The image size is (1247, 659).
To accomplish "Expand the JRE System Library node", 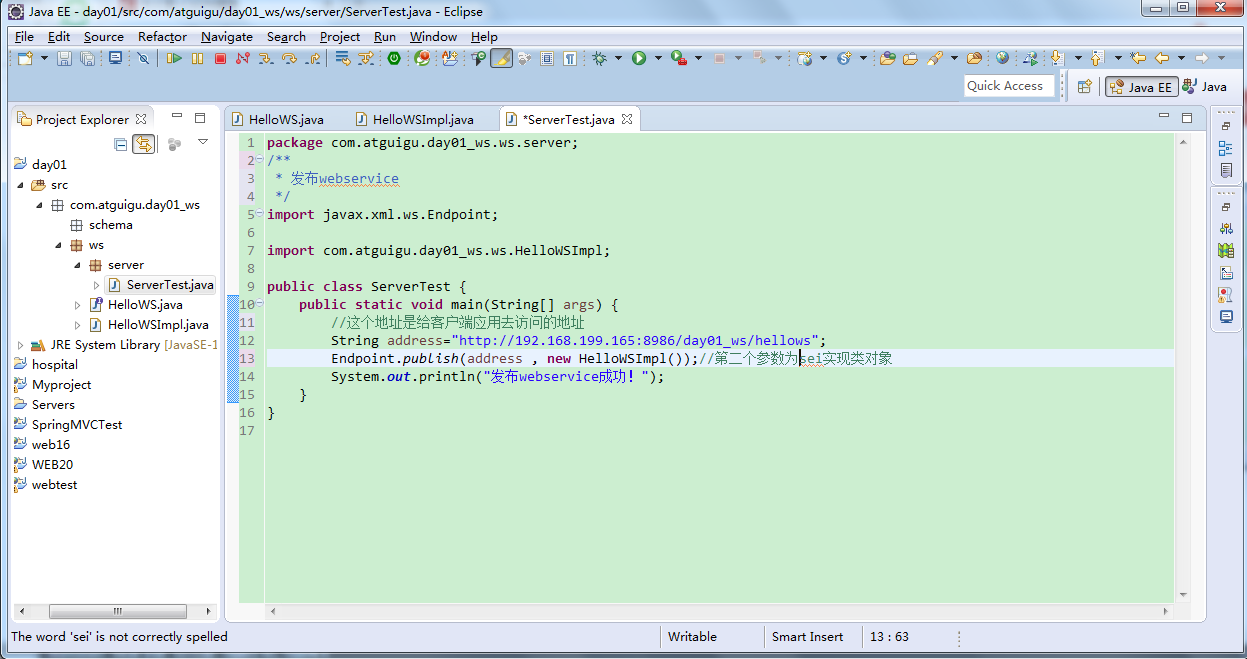I will click(x=20, y=345).
